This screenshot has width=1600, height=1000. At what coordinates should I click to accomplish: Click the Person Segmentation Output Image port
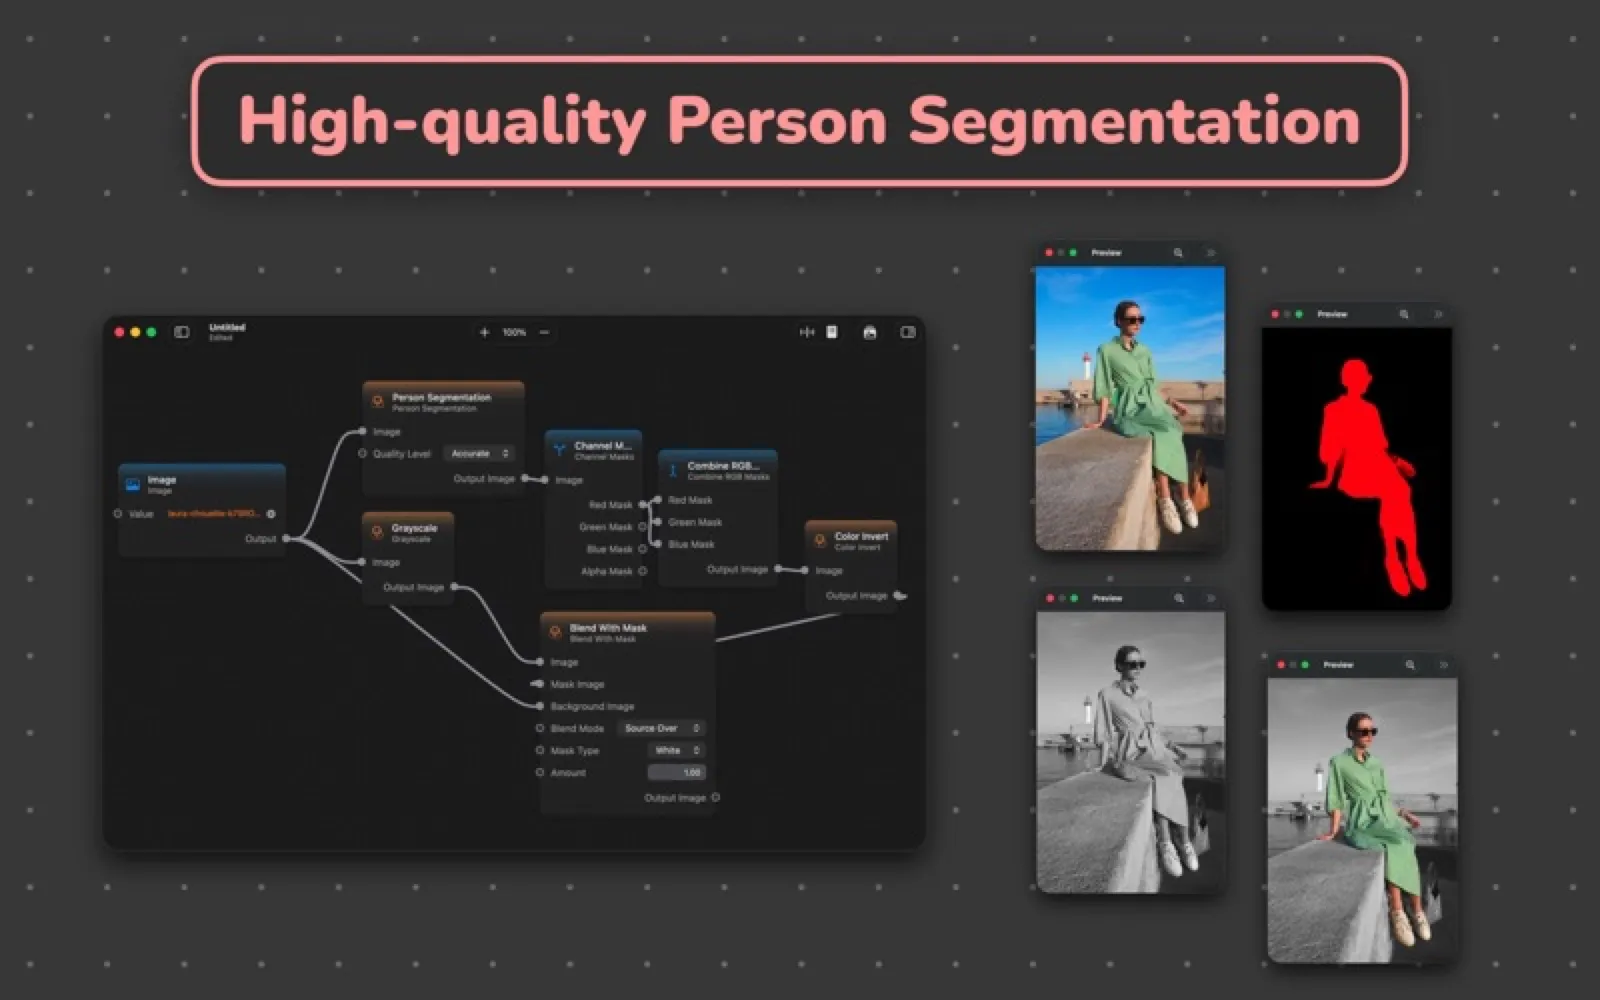(x=525, y=478)
